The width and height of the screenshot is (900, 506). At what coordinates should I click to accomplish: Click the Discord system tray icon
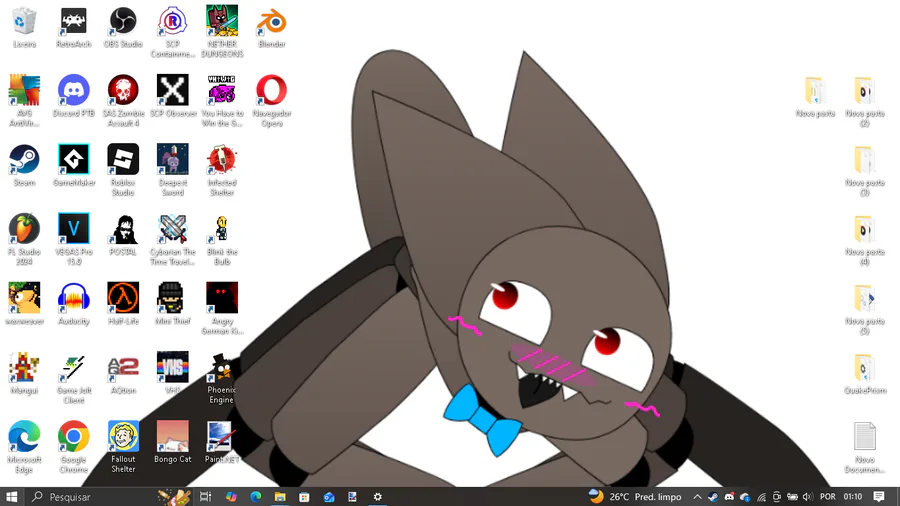tap(729, 497)
